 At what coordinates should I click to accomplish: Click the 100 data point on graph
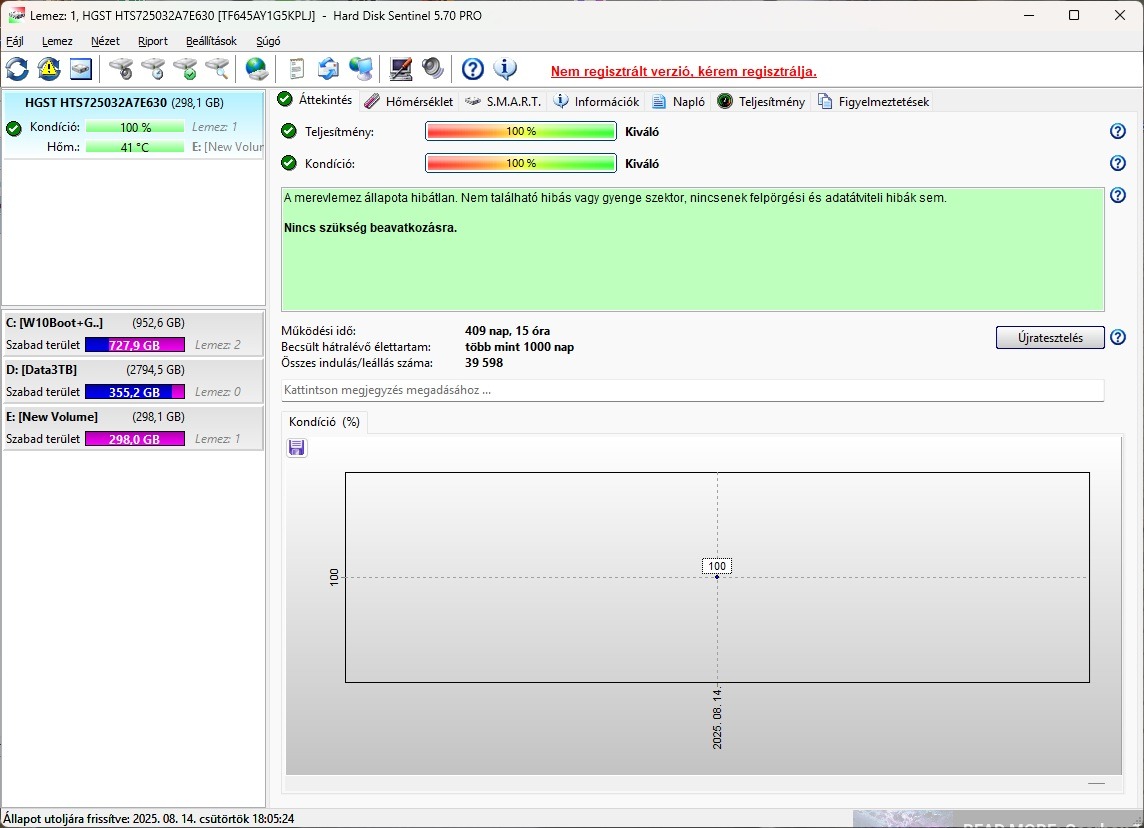[717, 577]
